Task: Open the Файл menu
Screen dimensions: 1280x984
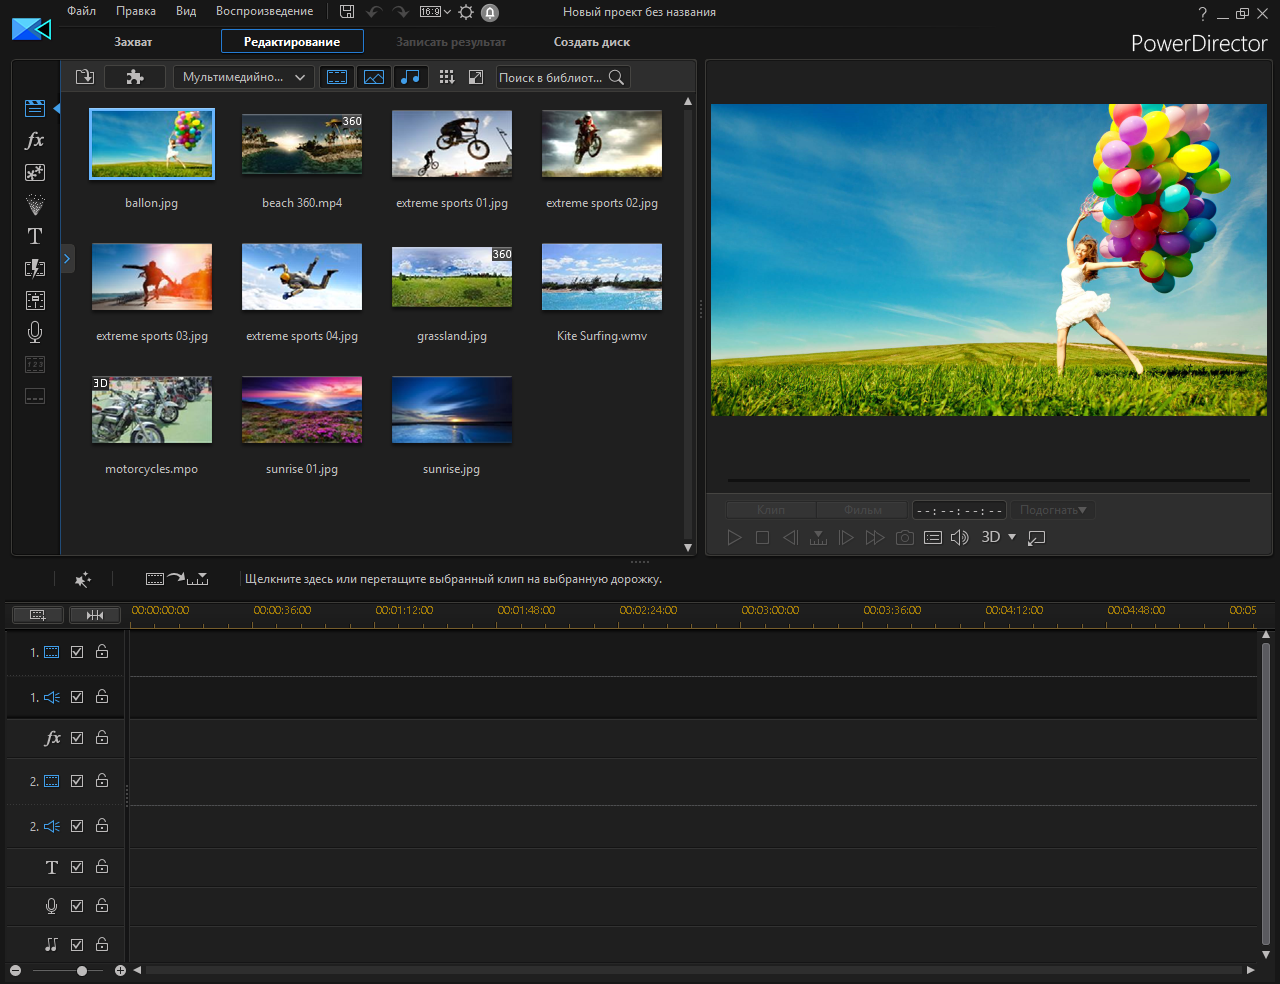Action: click(82, 11)
